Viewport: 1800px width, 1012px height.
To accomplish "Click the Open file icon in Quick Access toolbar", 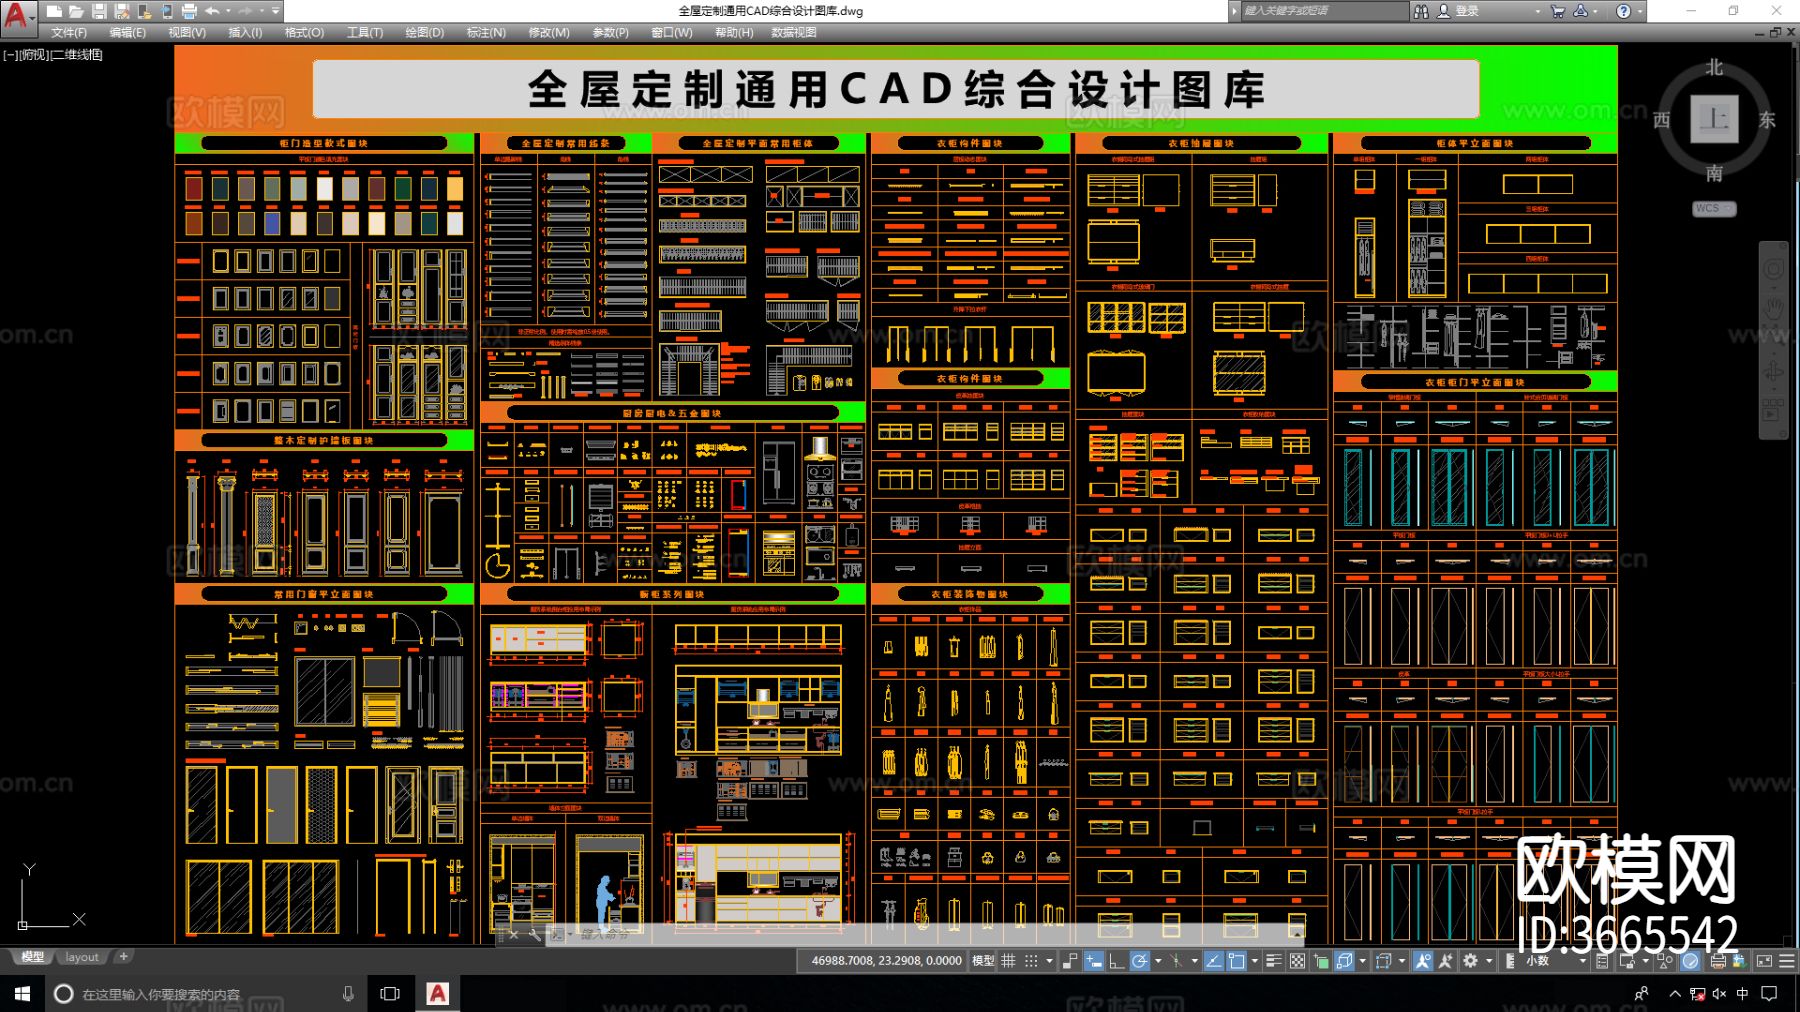I will [x=76, y=11].
